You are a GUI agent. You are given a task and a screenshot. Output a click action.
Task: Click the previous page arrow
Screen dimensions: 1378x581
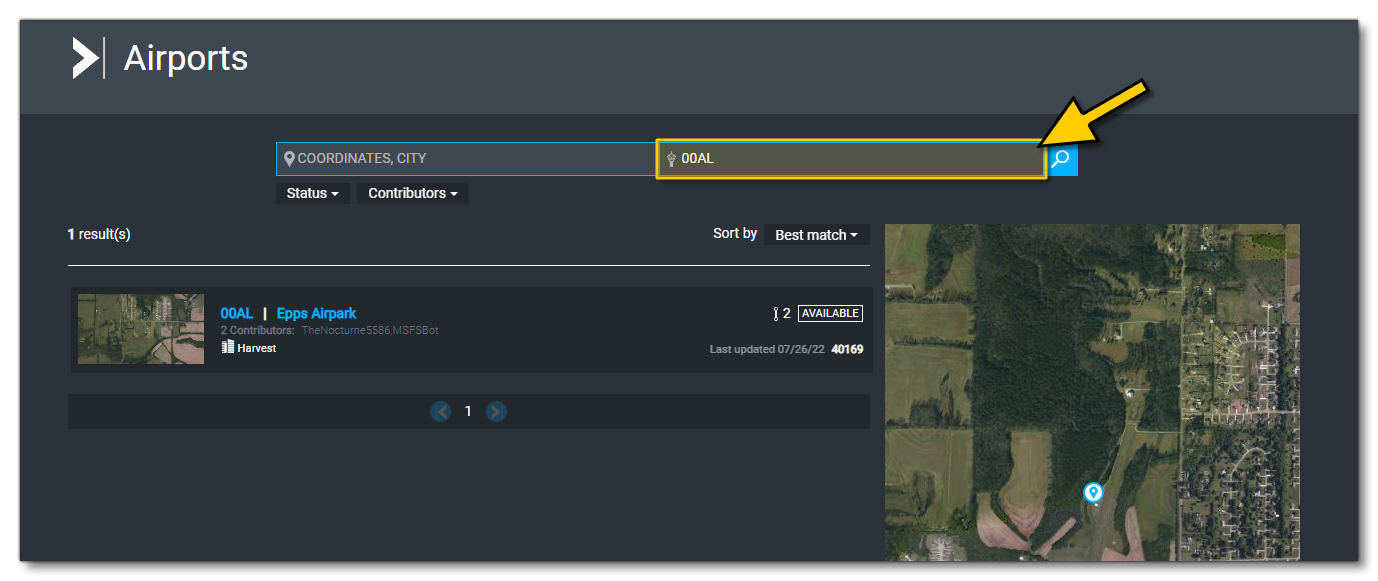[x=440, y=410]
